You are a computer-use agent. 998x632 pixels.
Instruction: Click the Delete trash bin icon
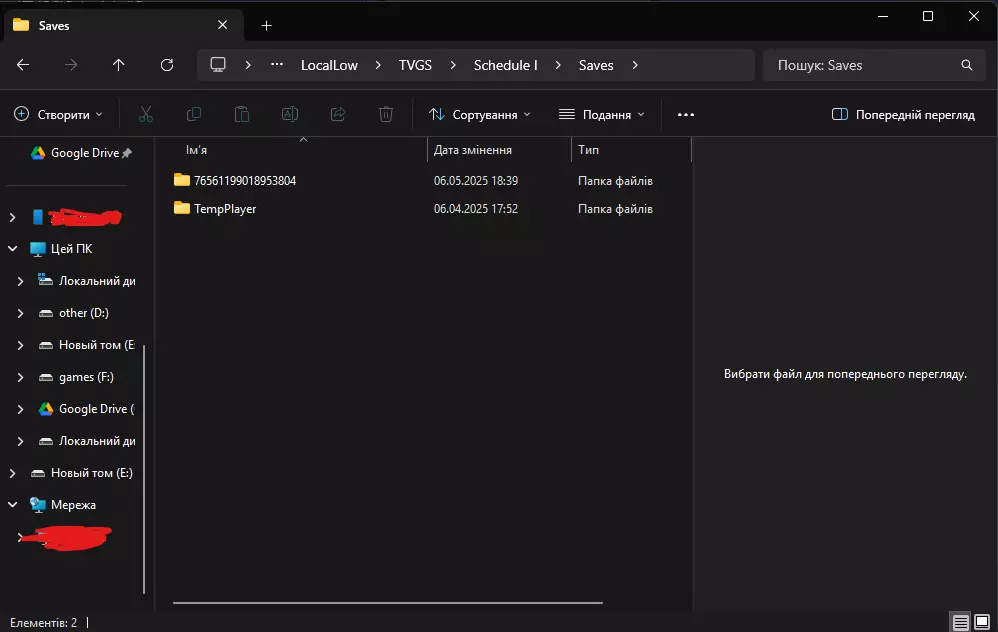385,115
